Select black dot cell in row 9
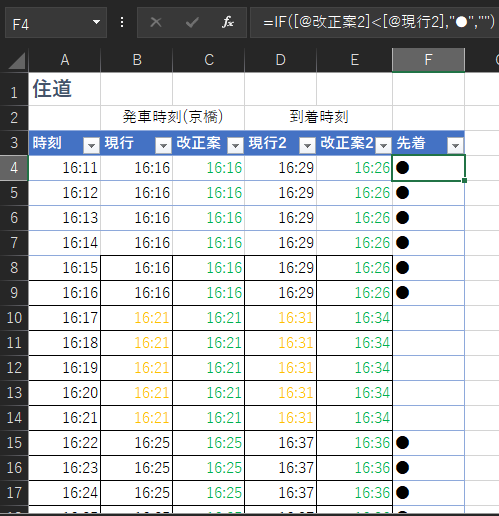Screen dimensions: 499x516 click(x=428, y=293)
